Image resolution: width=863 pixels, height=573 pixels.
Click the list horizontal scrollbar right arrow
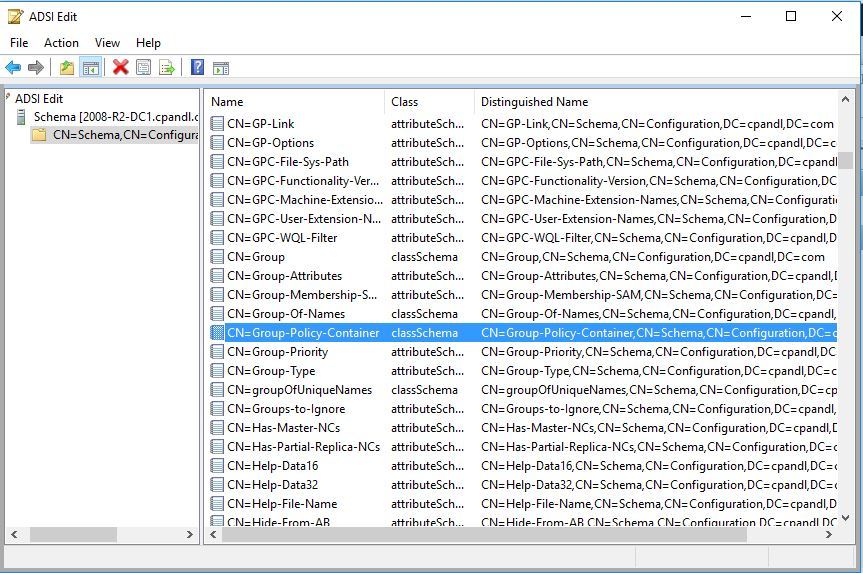tap(828, 534)
